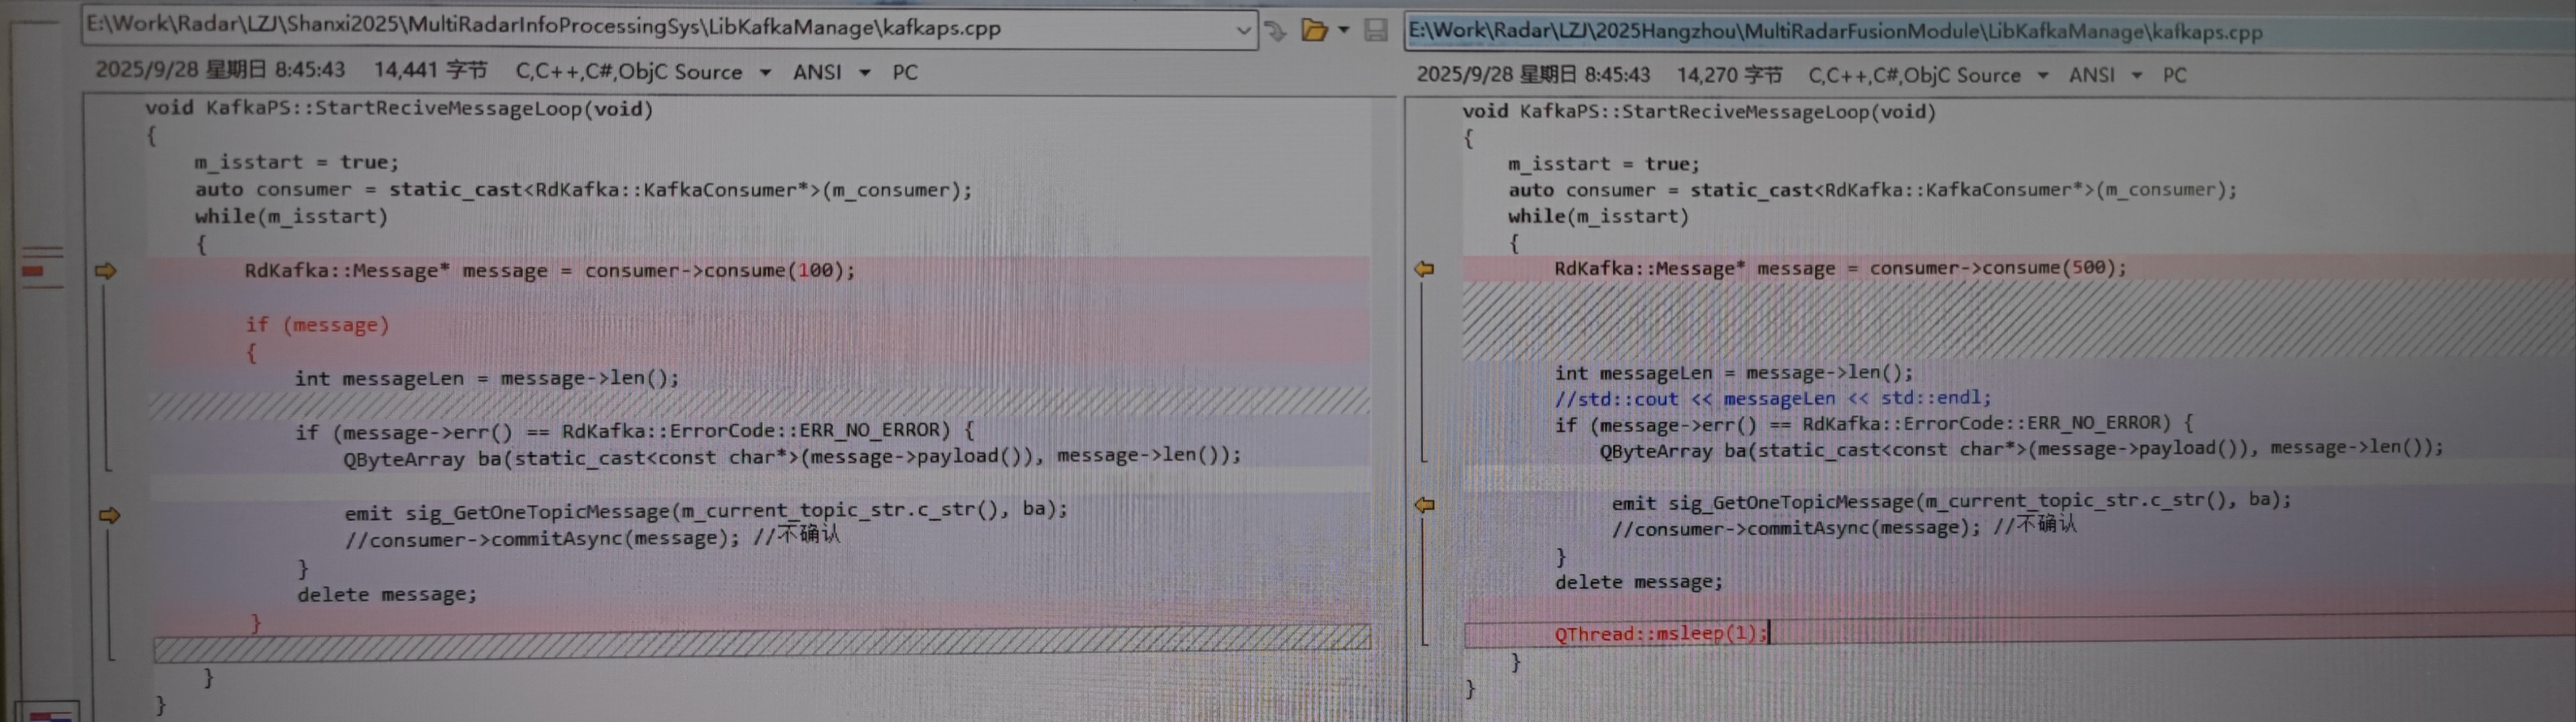Open left file format C,C++,C#,ObjC Source dropdown
This screenshot has width=2576, height=722.
point(765,73)
